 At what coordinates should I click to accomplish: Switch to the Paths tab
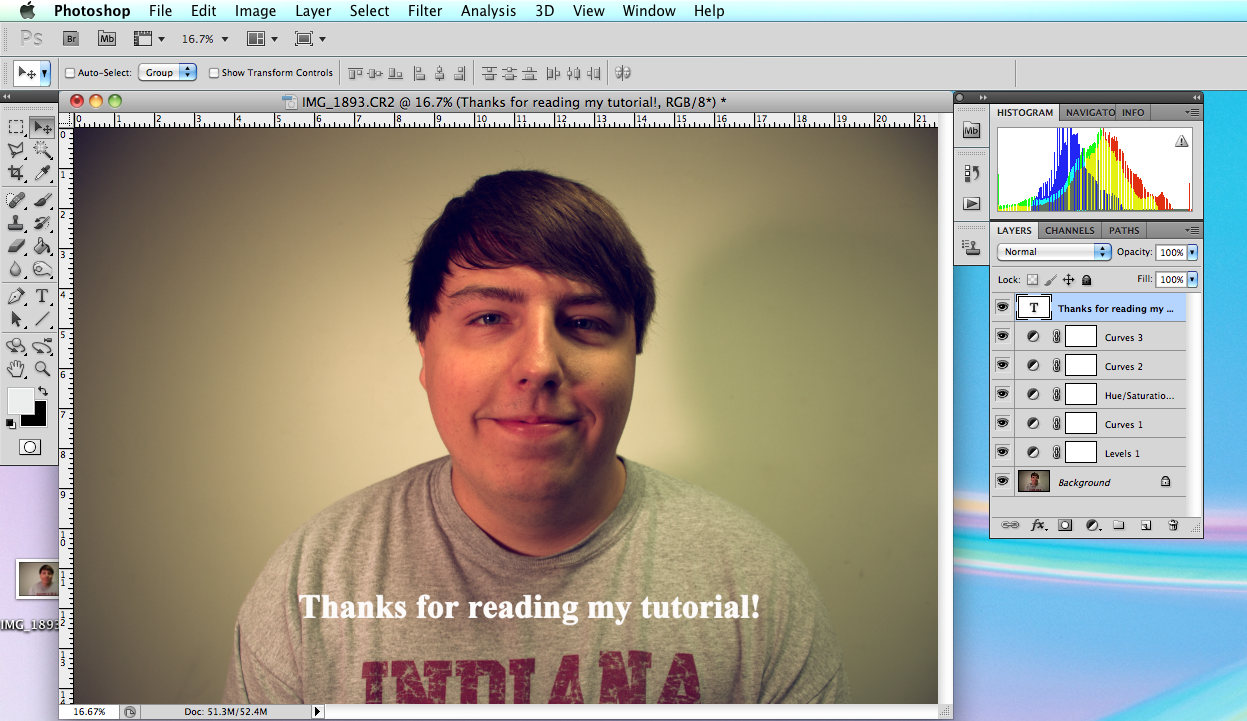1124,231
